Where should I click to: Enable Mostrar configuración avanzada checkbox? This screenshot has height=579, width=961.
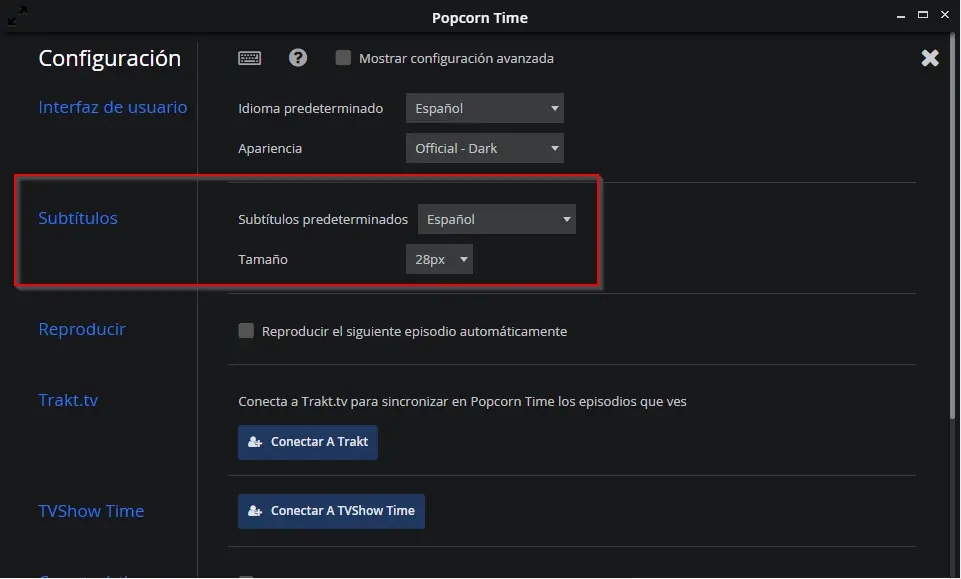pos(343,58)
